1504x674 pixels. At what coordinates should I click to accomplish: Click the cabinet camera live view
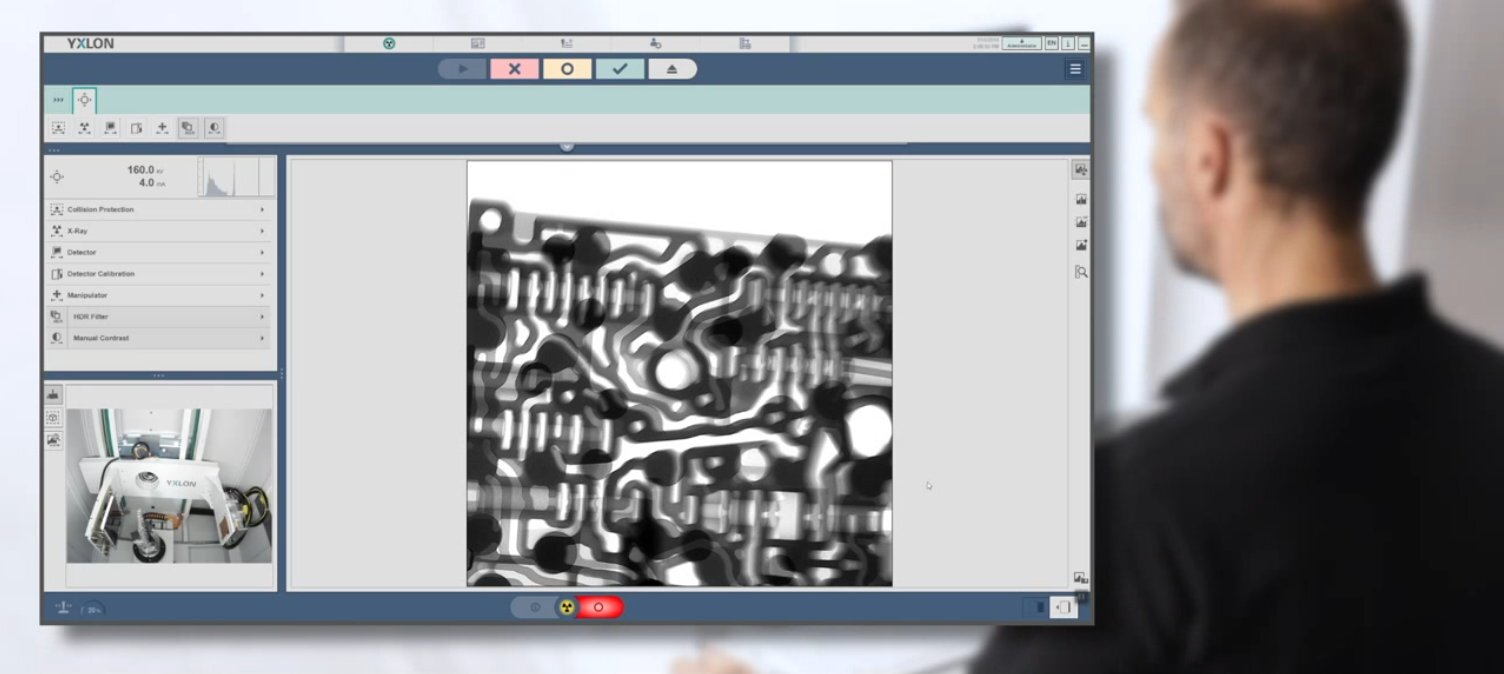(169, 485)
